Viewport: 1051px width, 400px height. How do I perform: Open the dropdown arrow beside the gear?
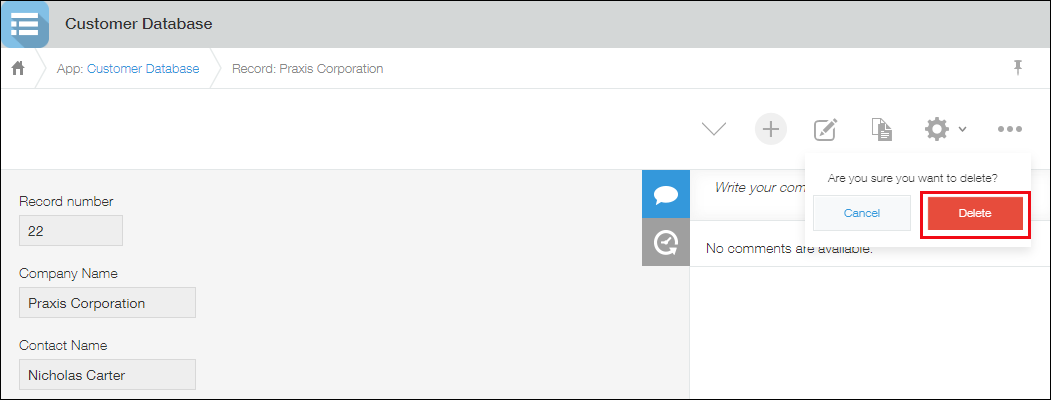(x=962, y=129)
